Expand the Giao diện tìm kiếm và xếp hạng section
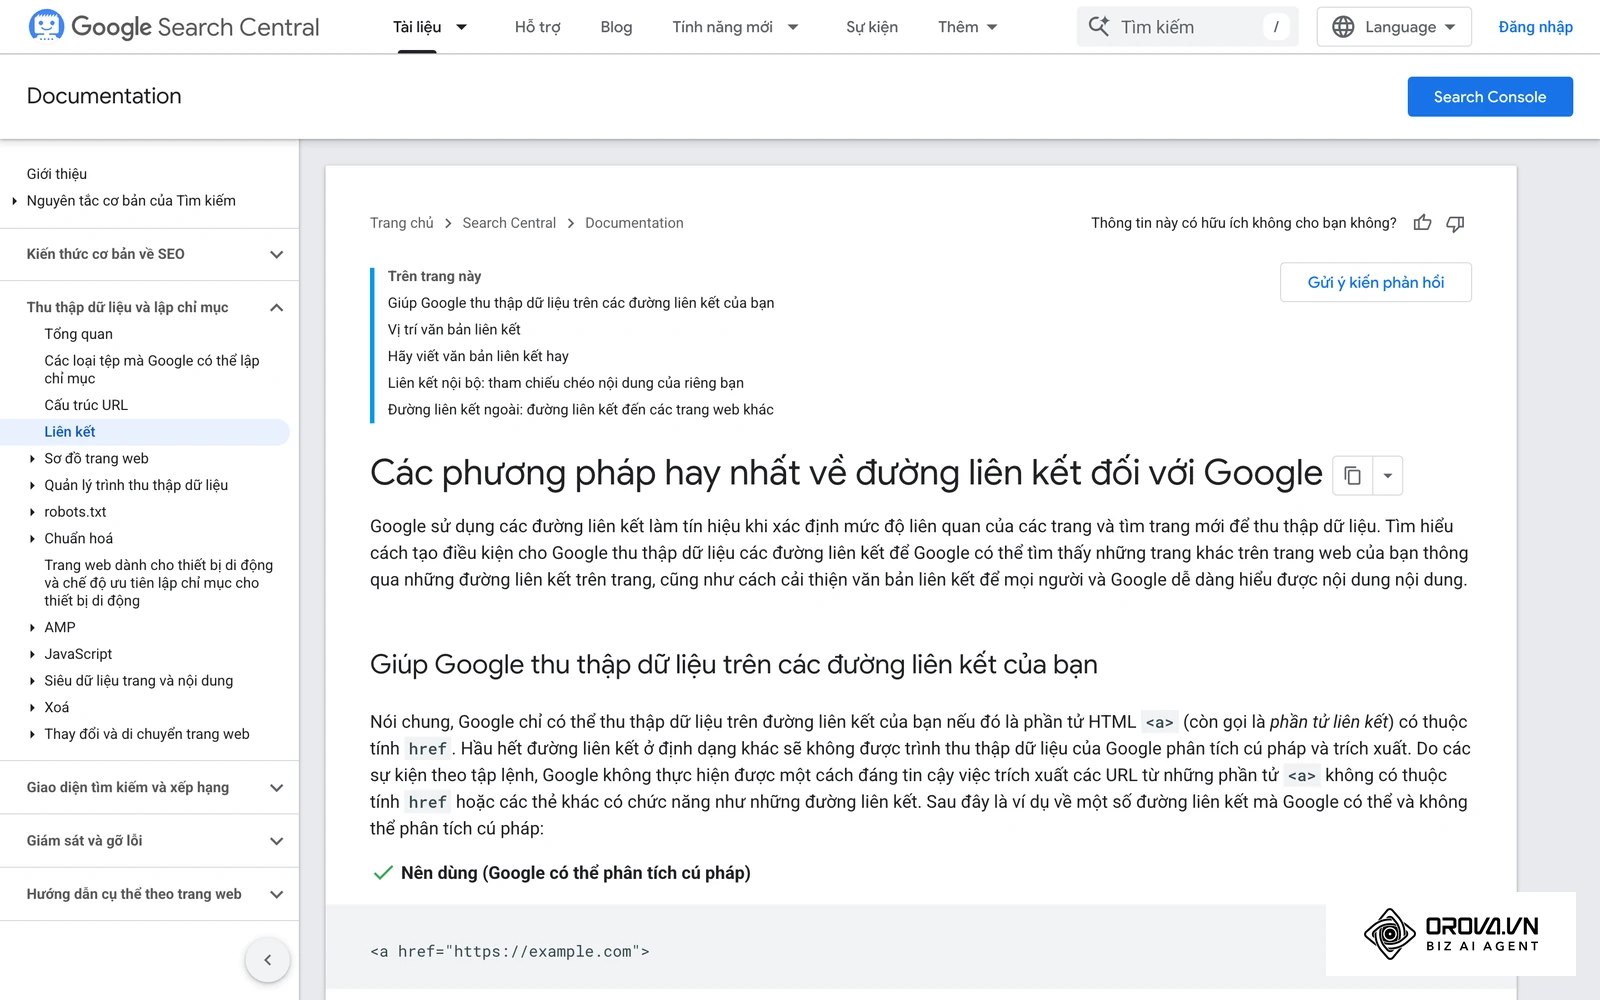Image resolution: width=1600 pixels, height=1000 pixels. pos(277,788)
